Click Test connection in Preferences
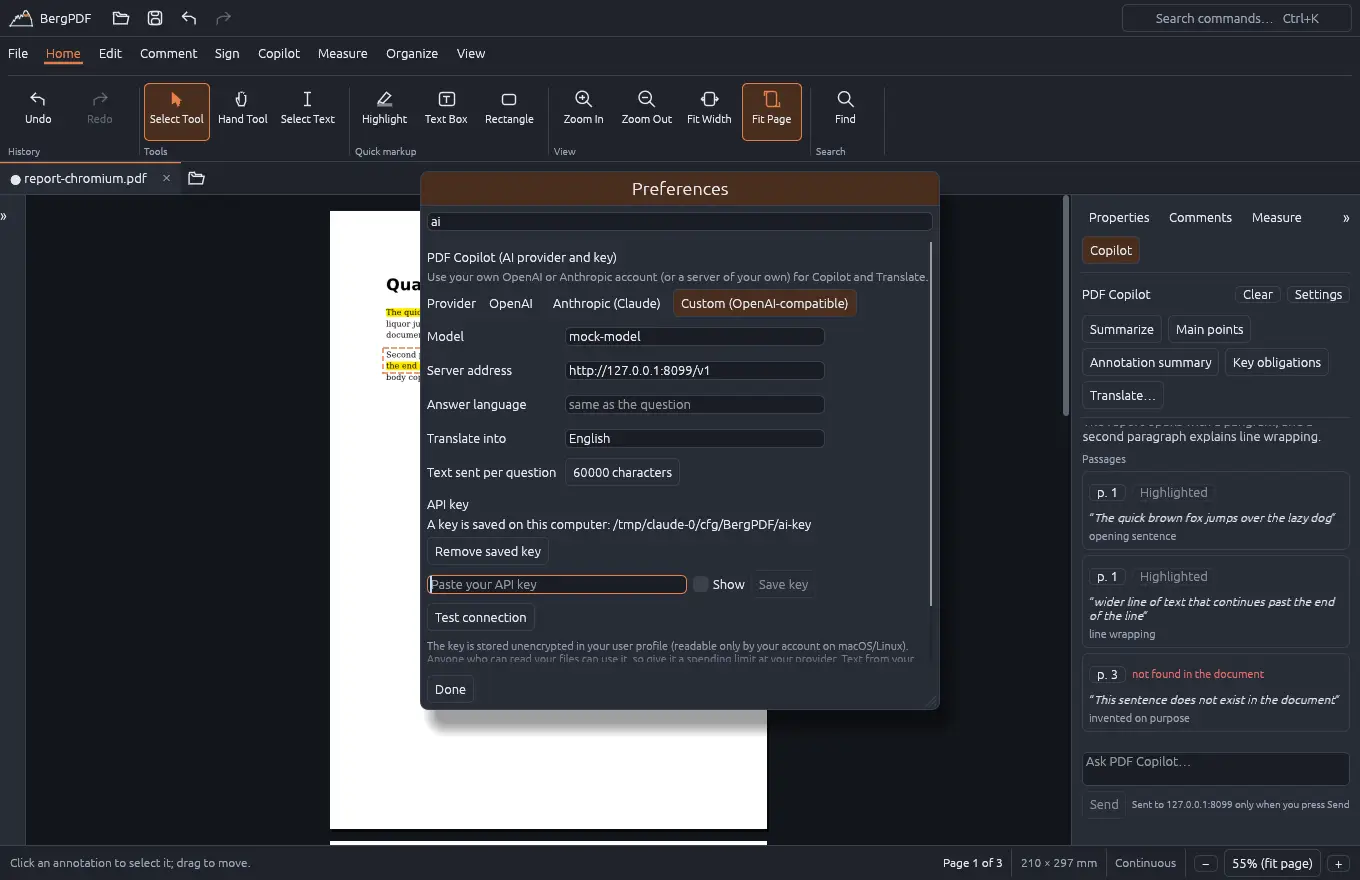This screenshot has height=880, width=1360. [480, 617]
